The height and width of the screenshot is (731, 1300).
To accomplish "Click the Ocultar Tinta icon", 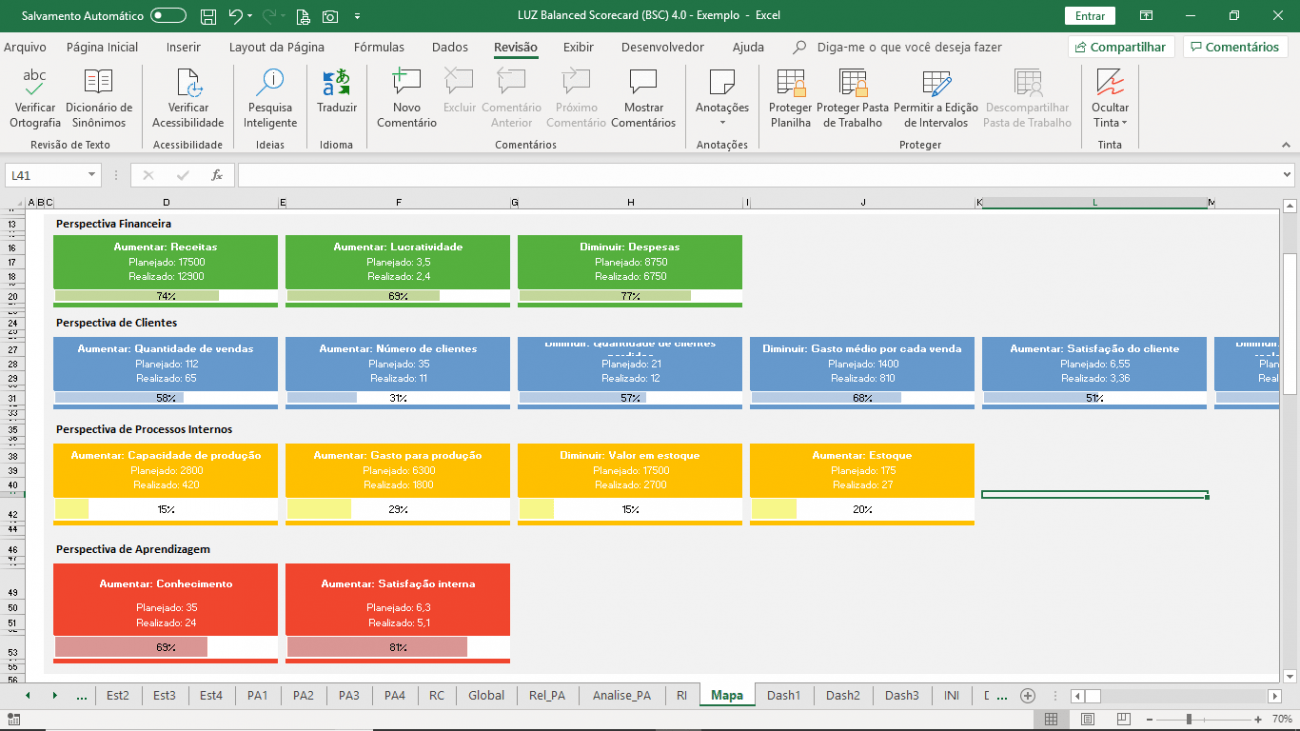I will tap(1110, 82).
